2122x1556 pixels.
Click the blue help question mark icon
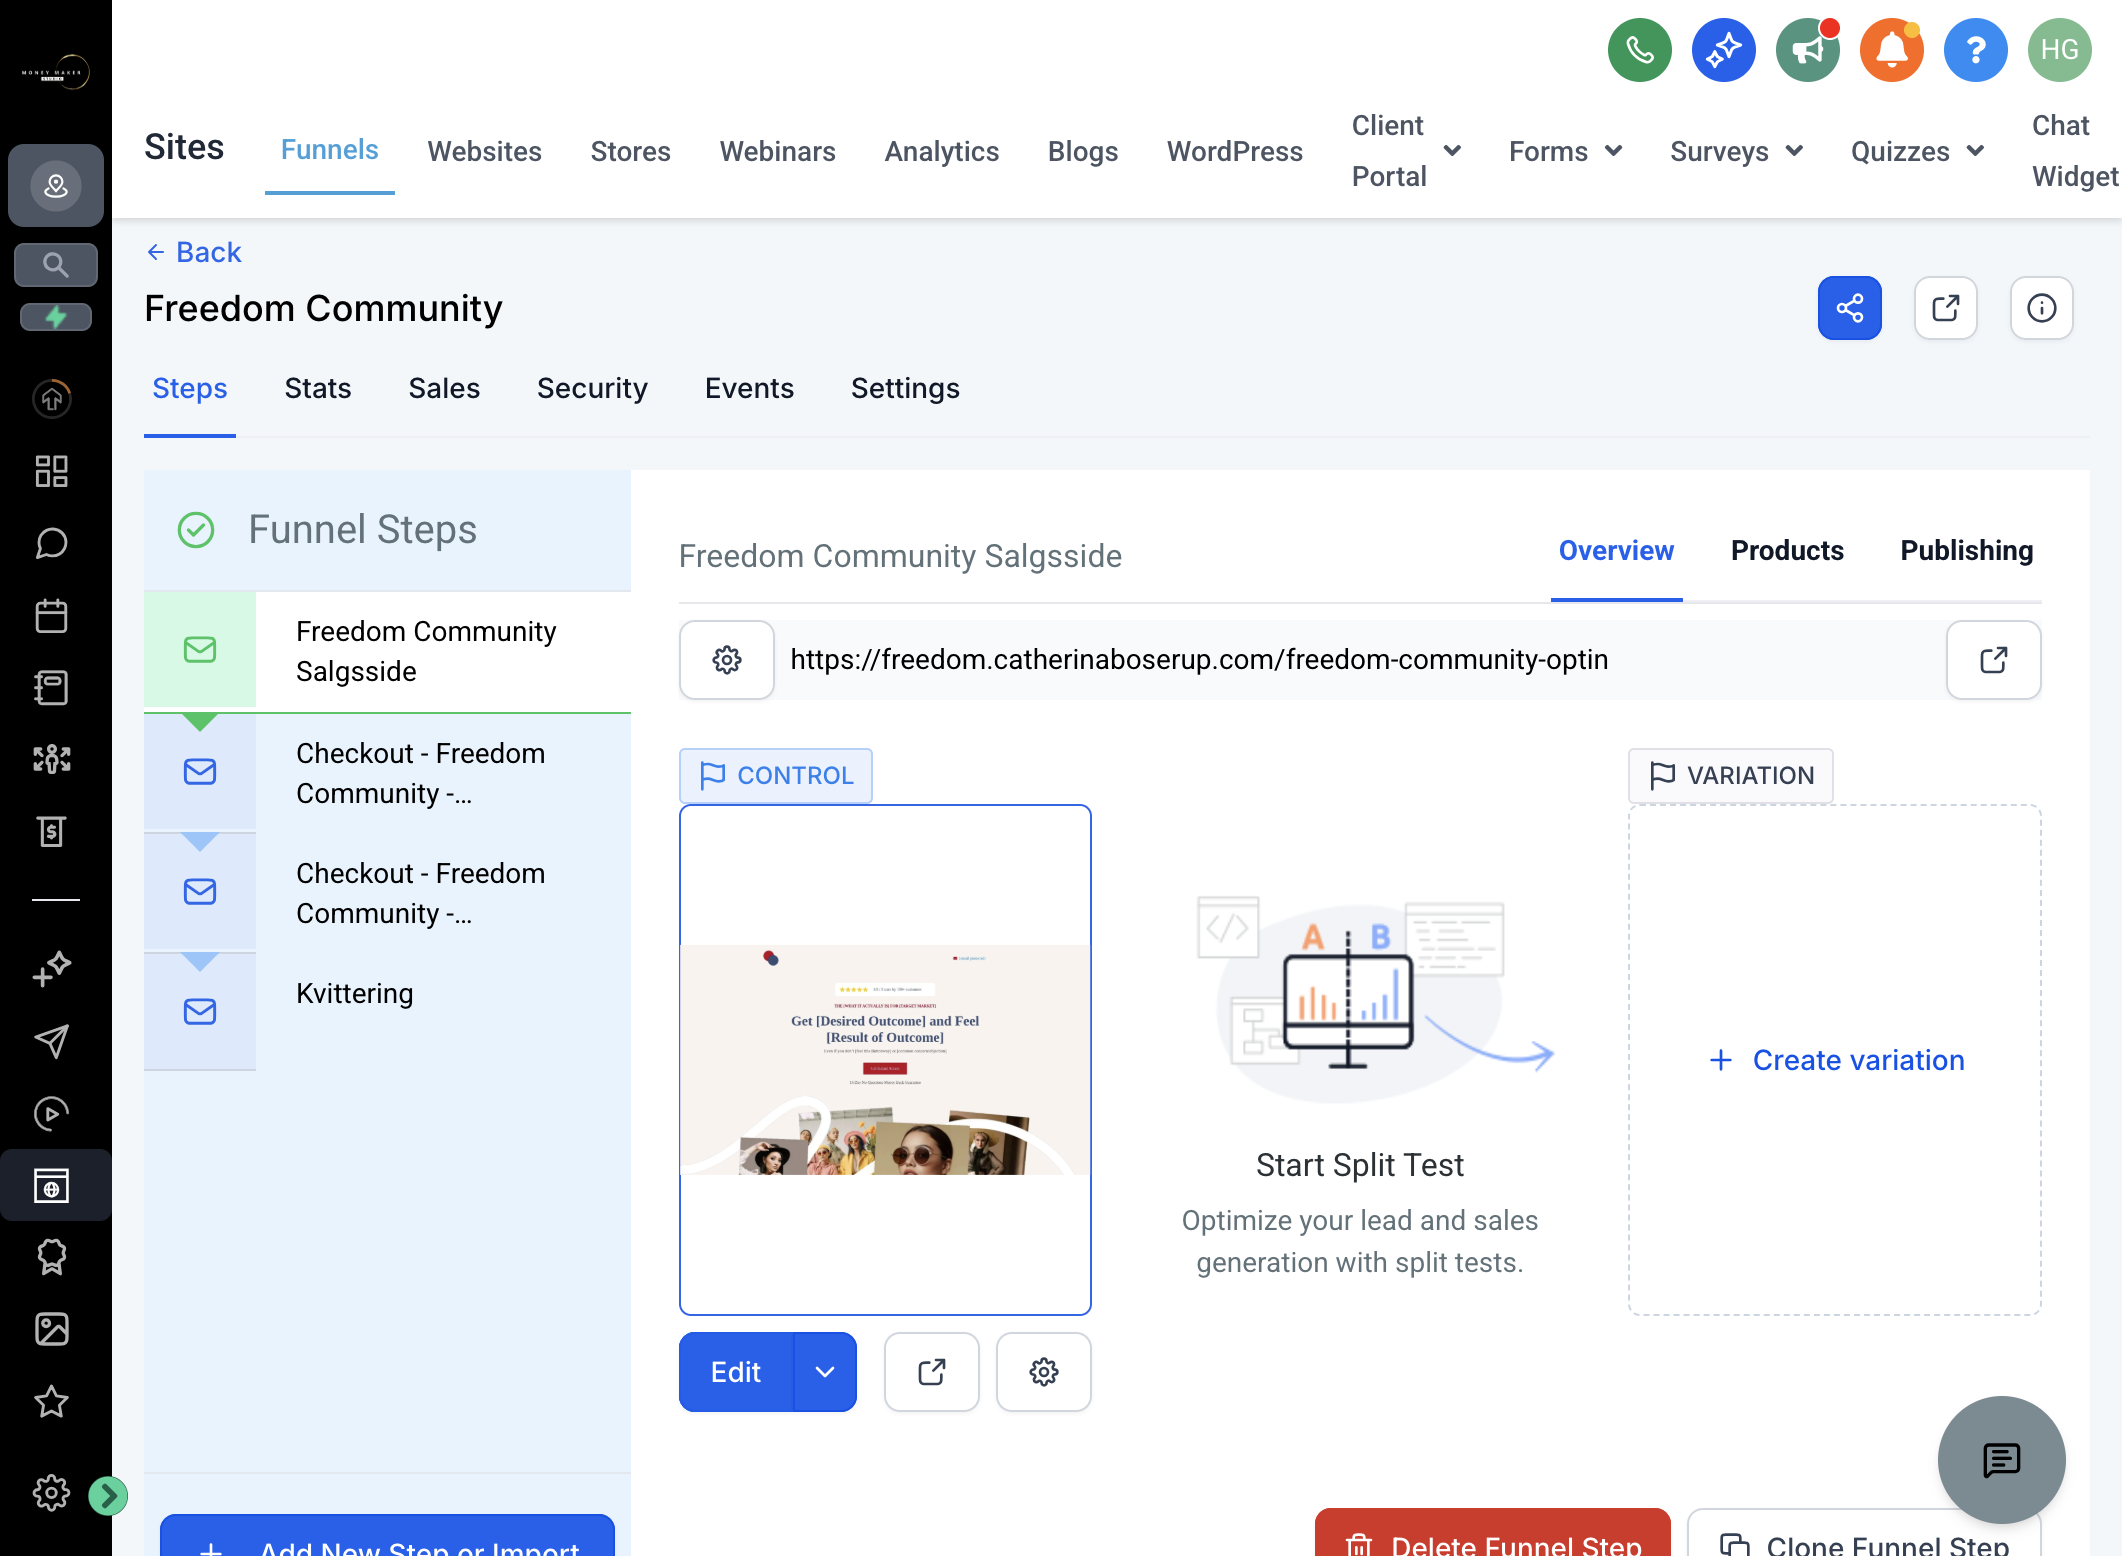tap(1975, 50)
